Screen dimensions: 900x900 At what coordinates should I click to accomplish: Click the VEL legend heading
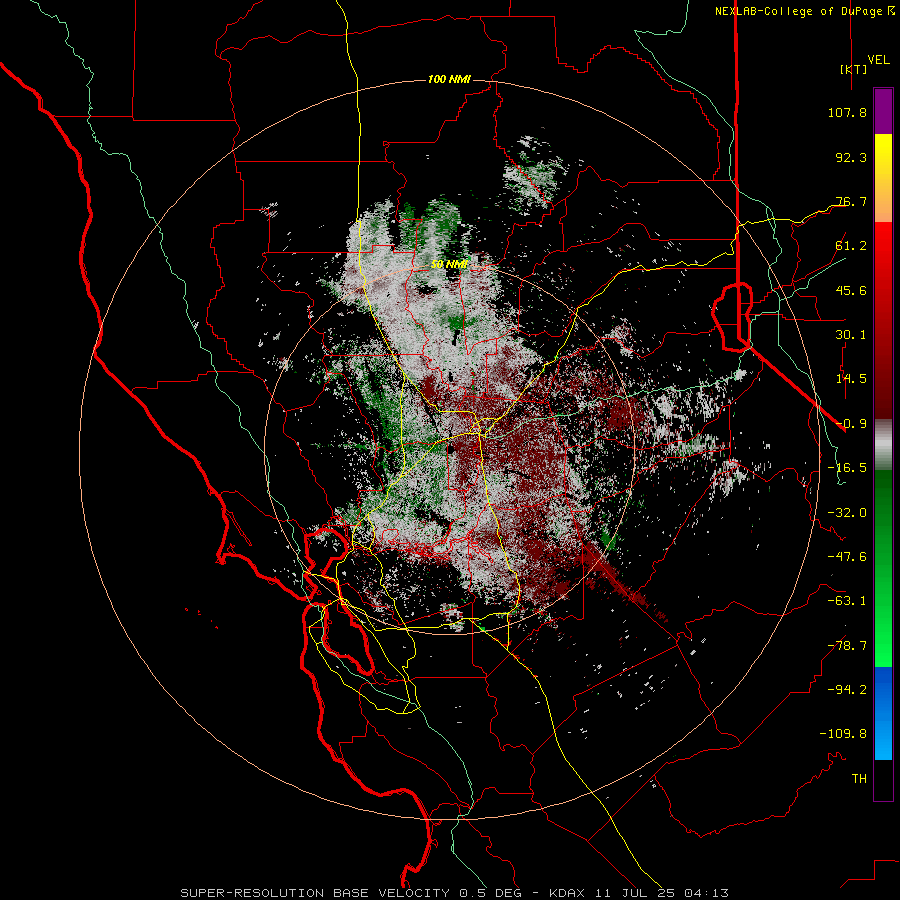click(879, 60)
